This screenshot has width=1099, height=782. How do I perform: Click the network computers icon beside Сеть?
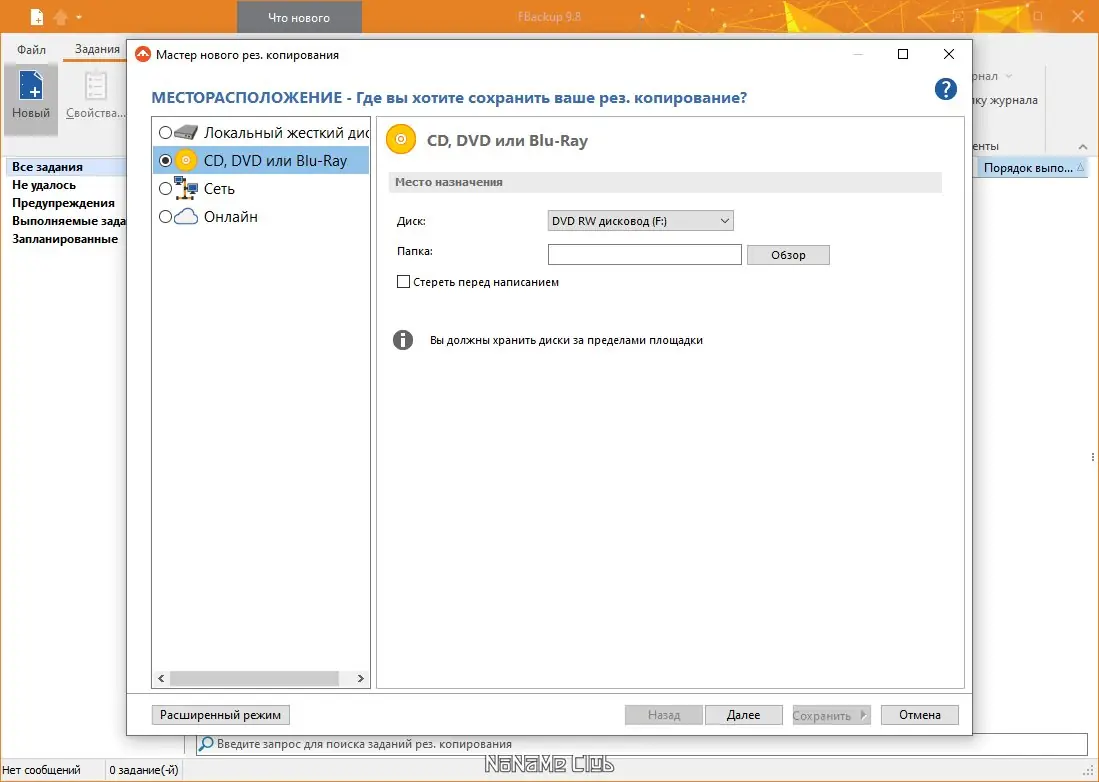point(186,188)
